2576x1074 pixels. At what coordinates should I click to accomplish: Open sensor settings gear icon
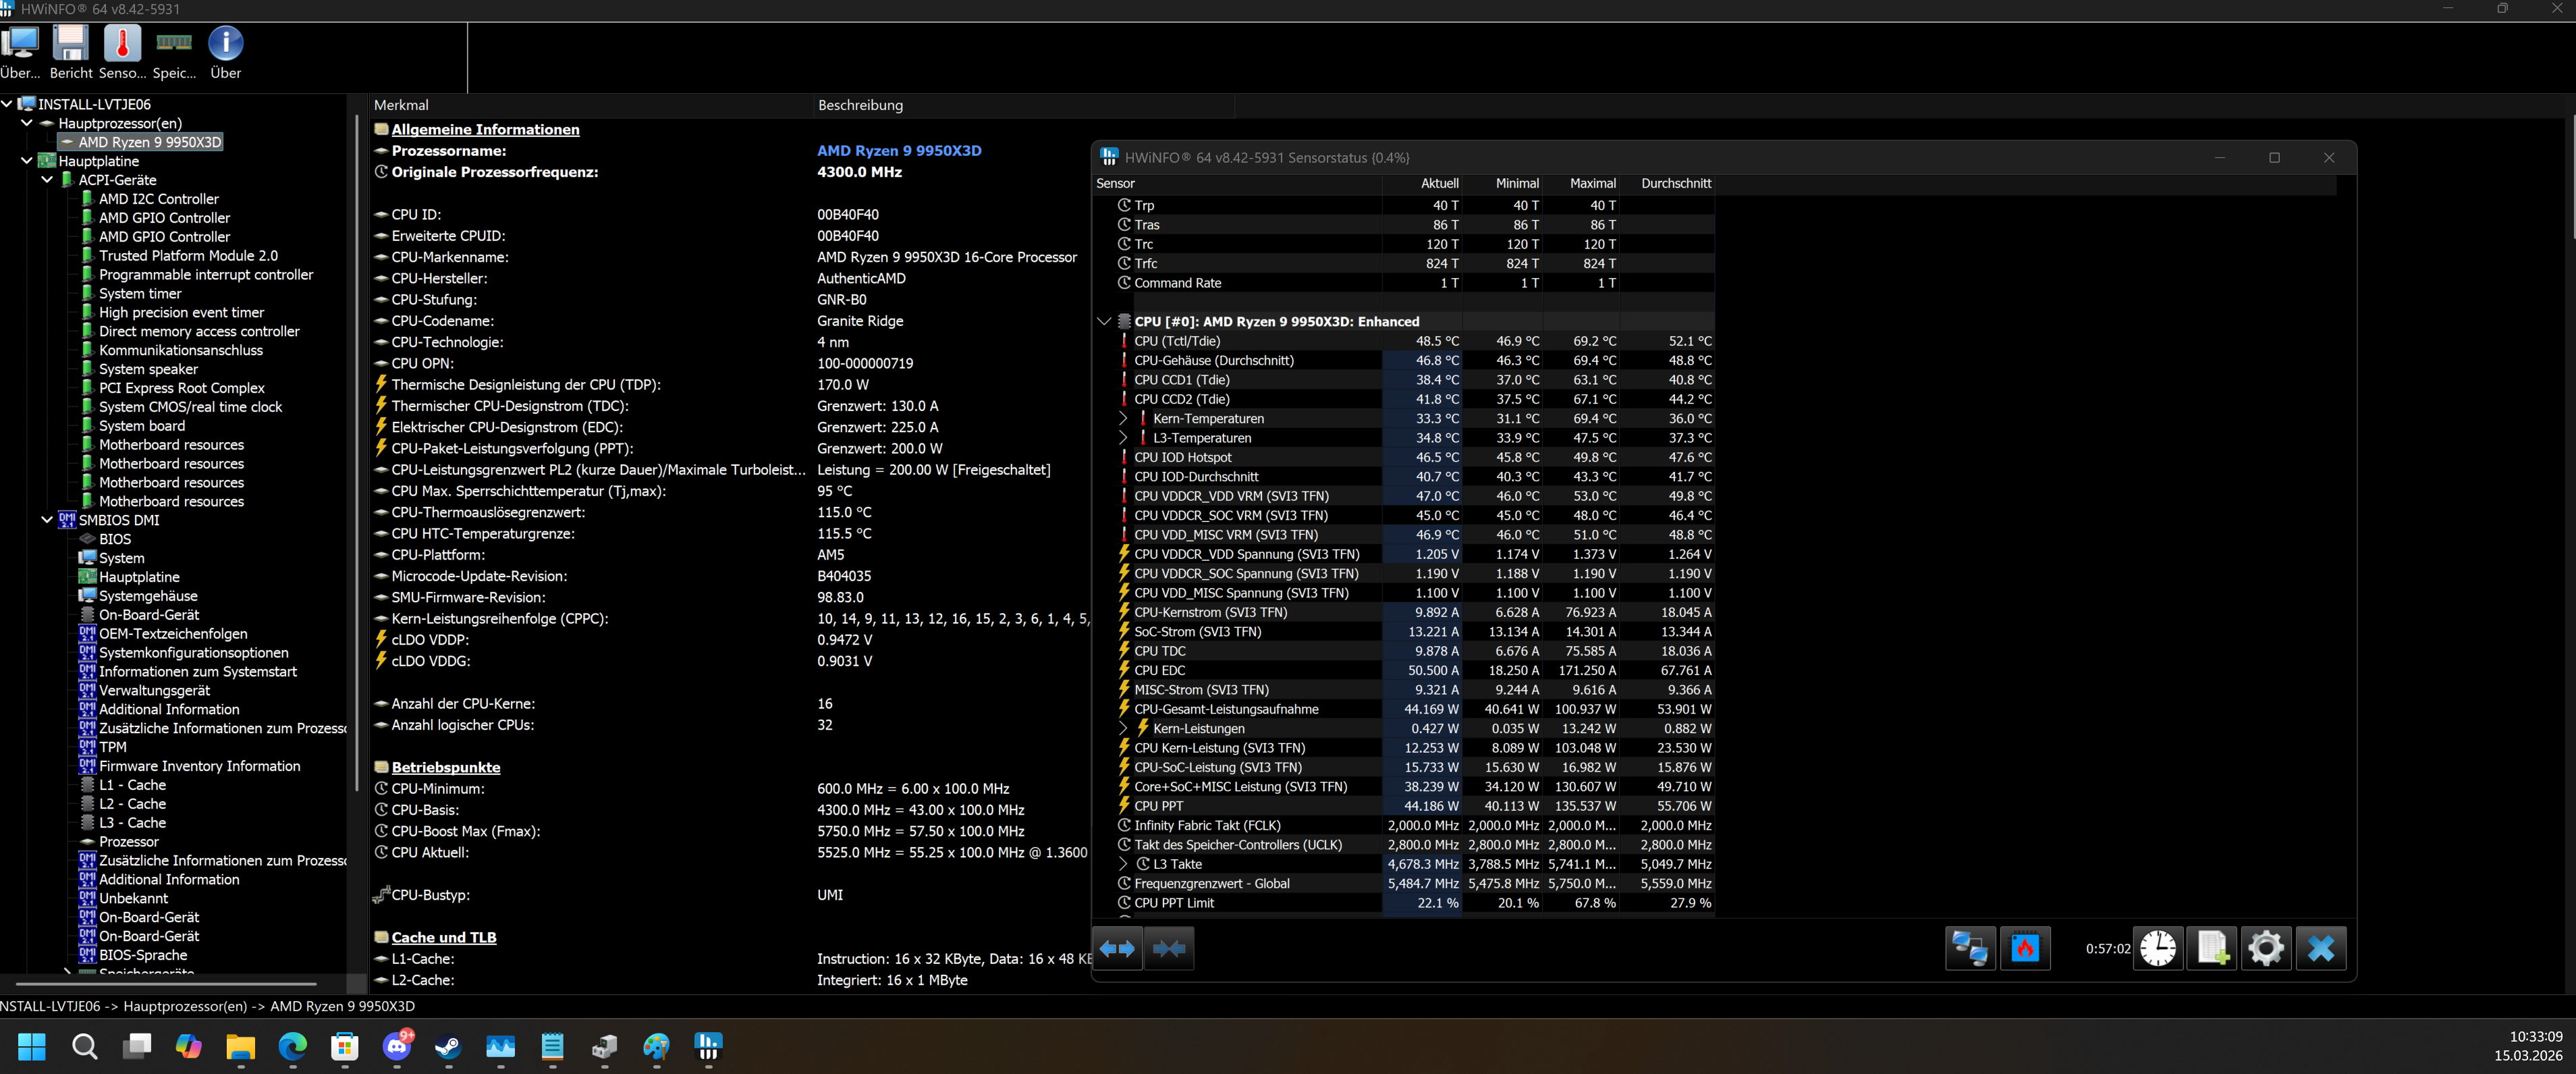pos(2265,948)
